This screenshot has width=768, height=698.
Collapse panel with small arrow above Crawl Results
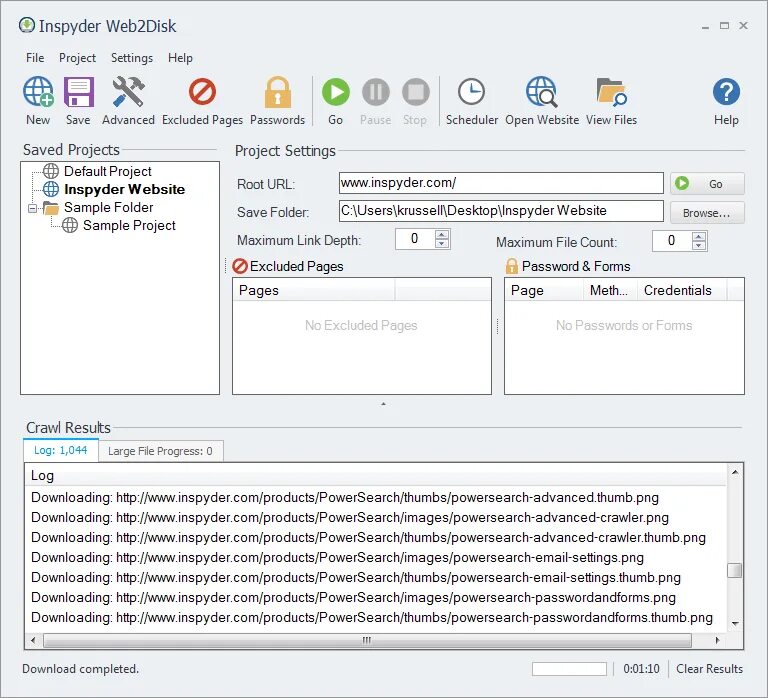(384, 404)
